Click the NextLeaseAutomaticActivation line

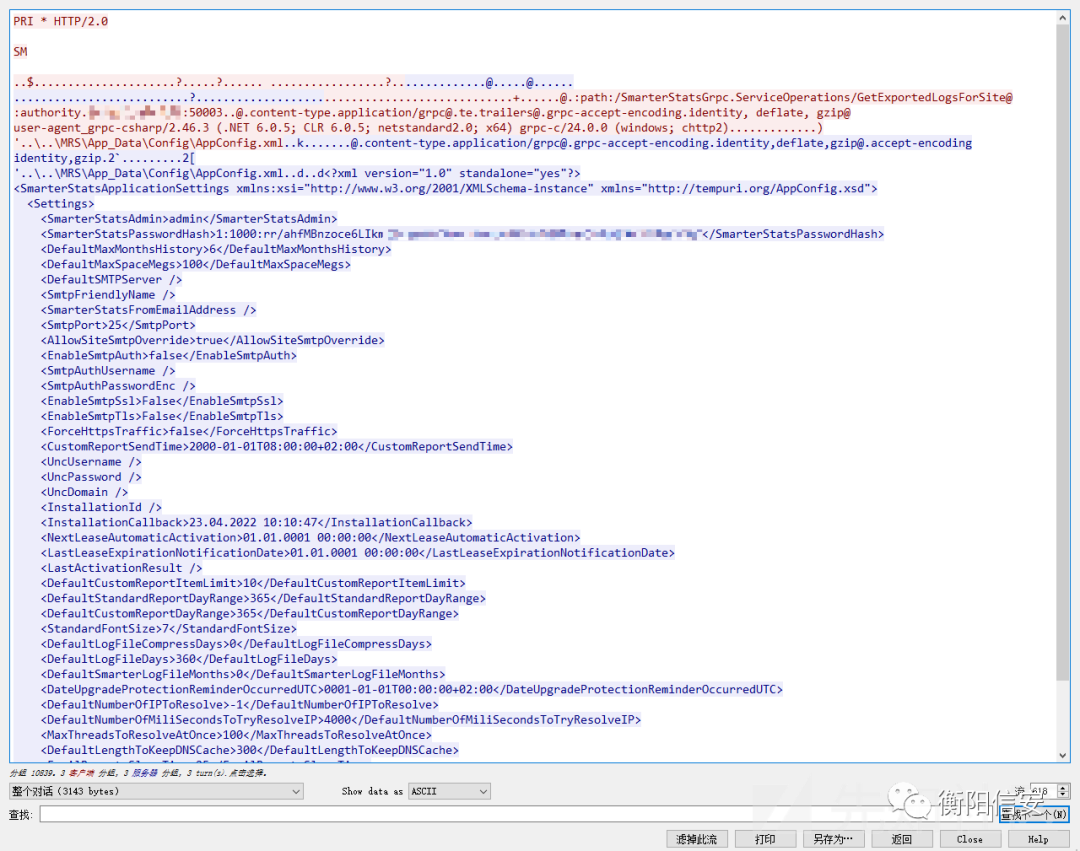tap(311, 537)
